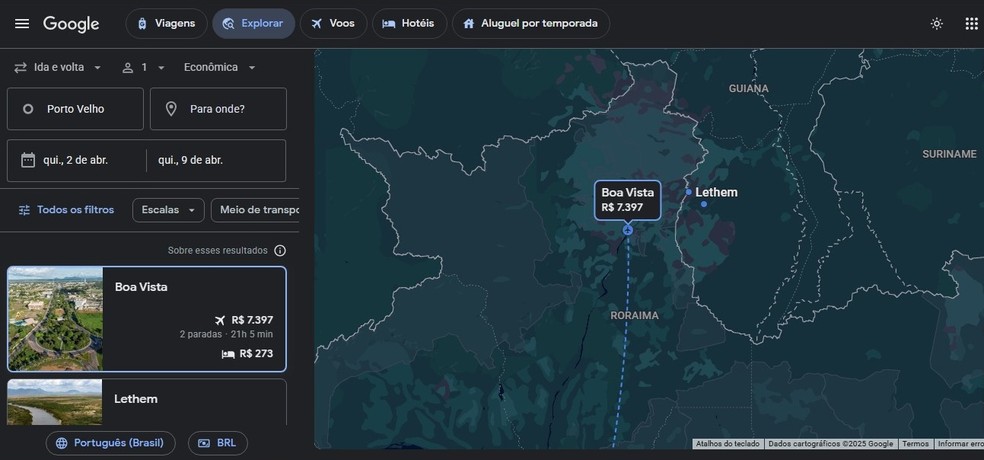
Task: Open the Google main menu hamburger icon
Action: point(22,23)
